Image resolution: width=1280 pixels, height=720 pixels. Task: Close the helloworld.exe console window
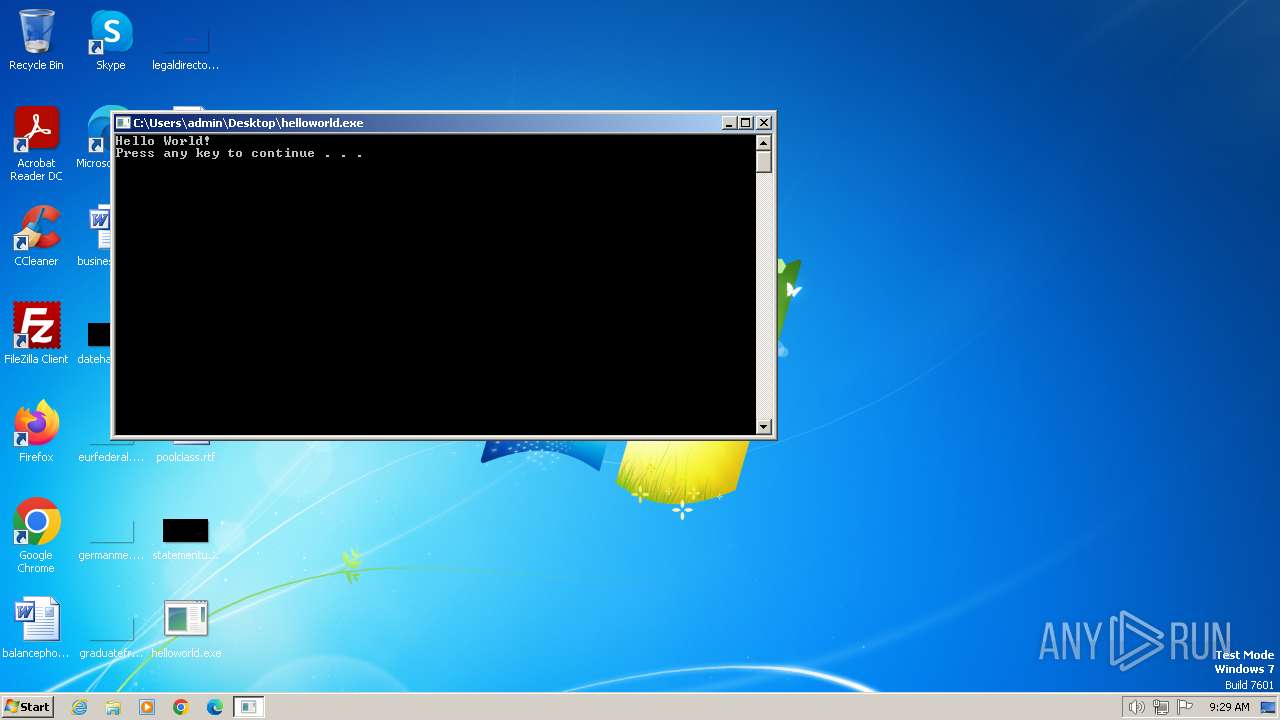(x=764, y=123)
